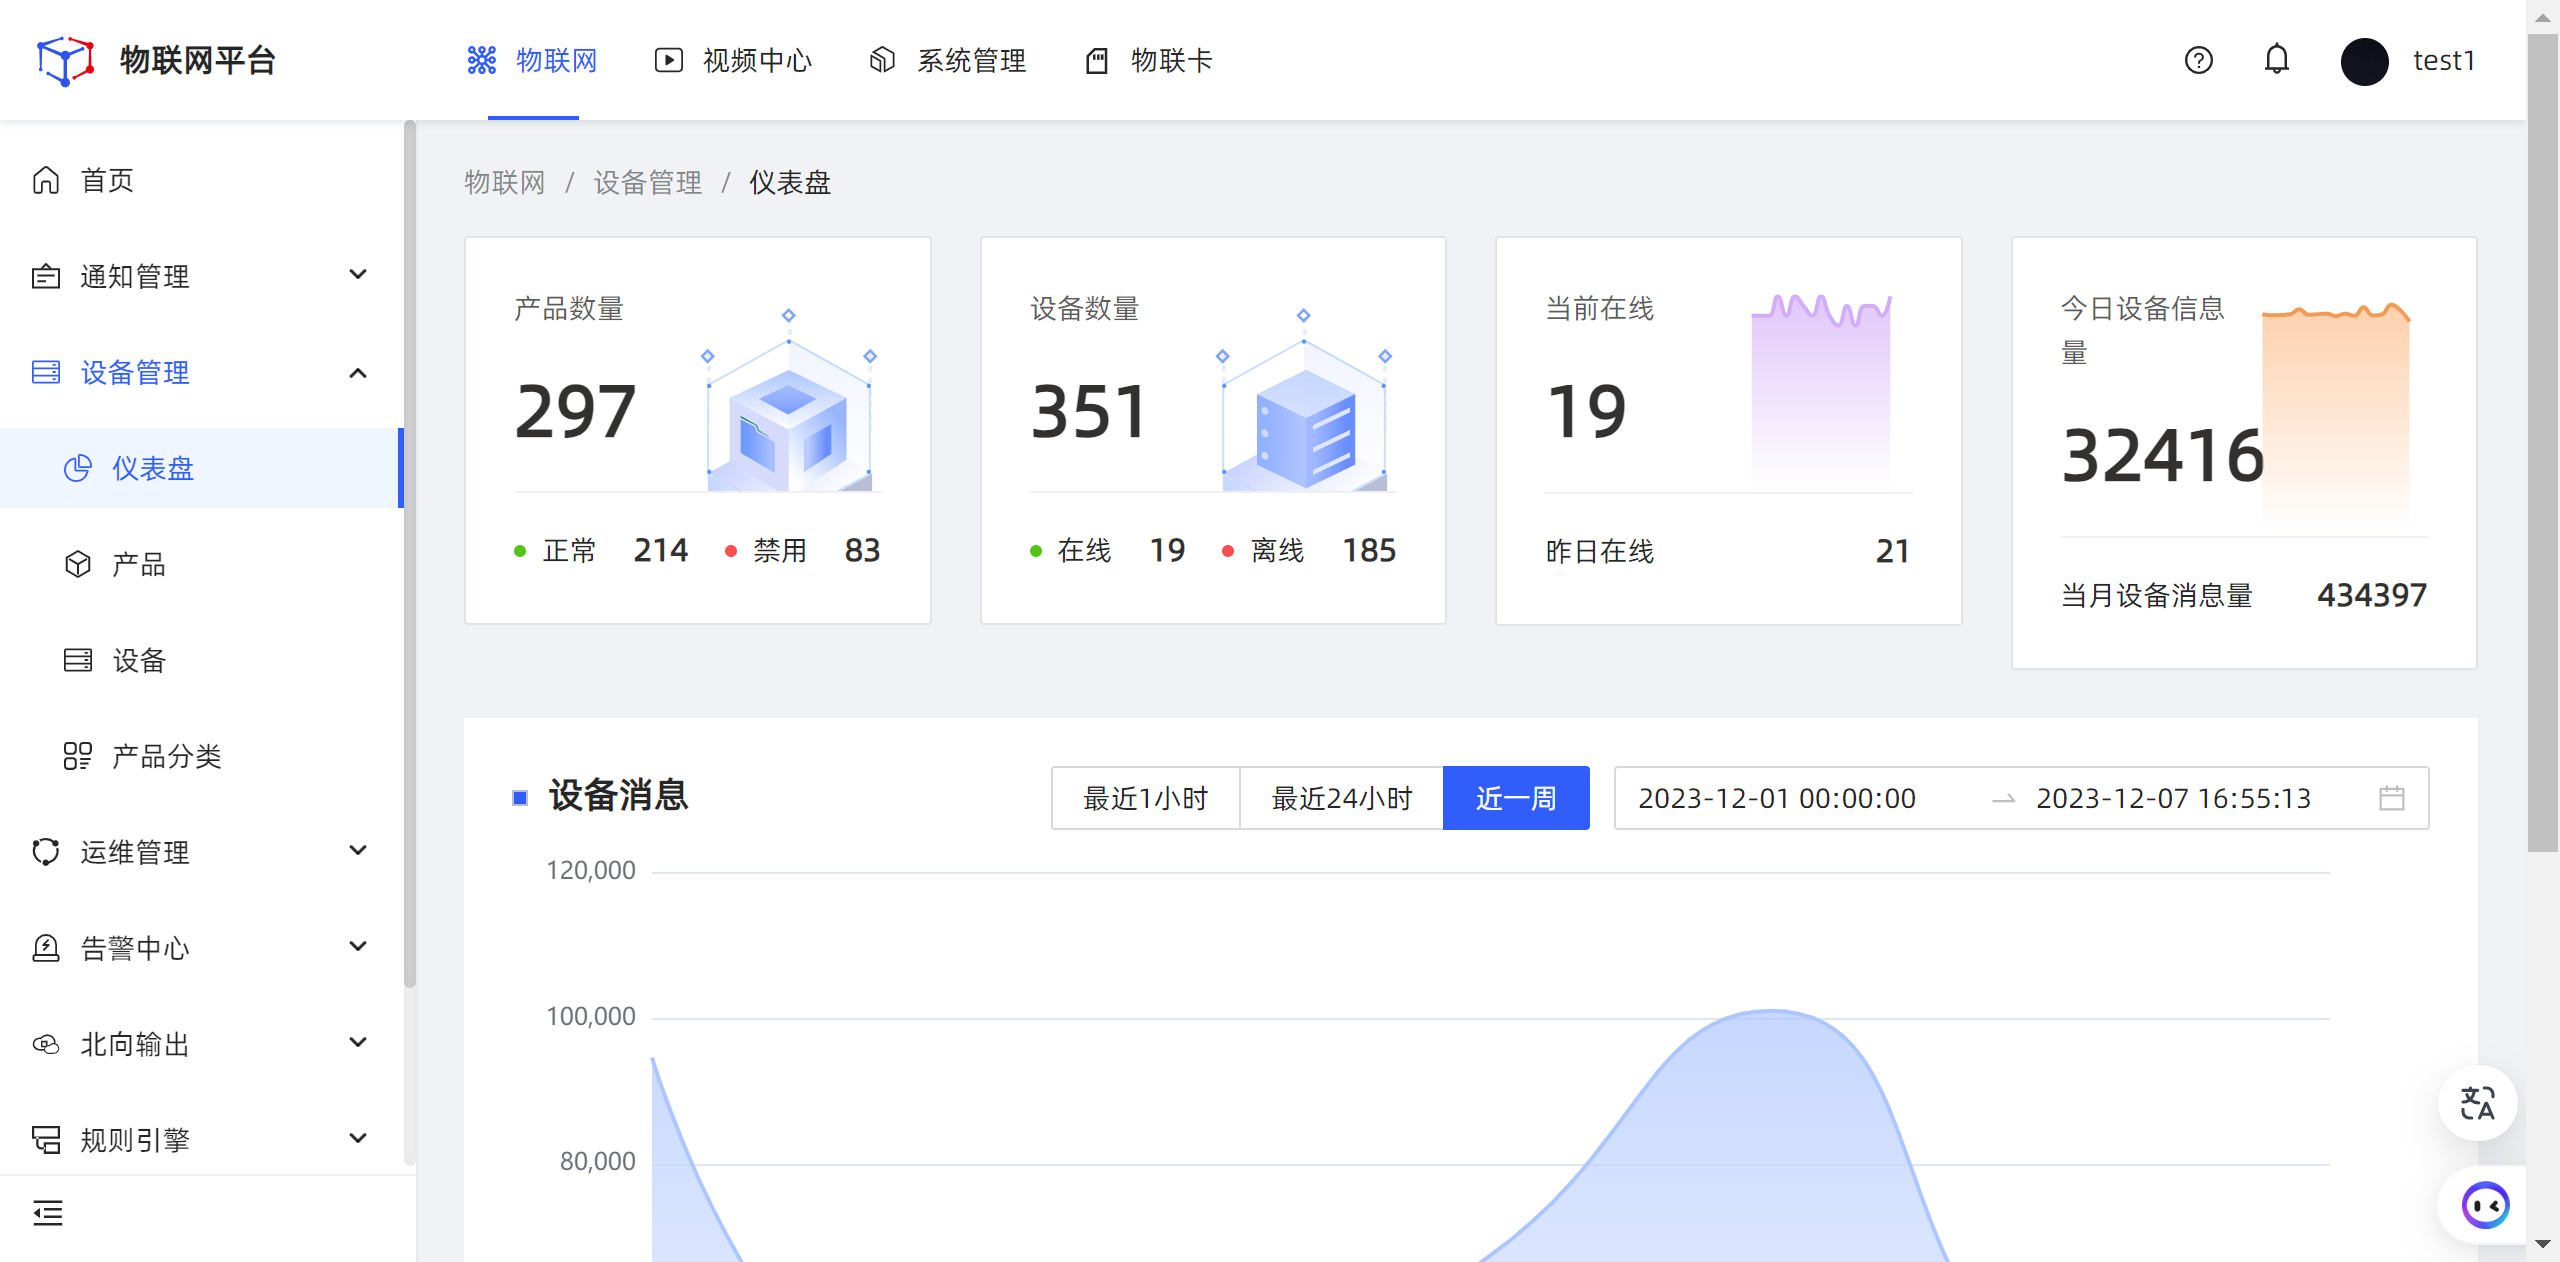Viewport: 2560px width, 1262px height.
Task: Click the 设备管理 sidebar icon
Action: tap(46, 372)
